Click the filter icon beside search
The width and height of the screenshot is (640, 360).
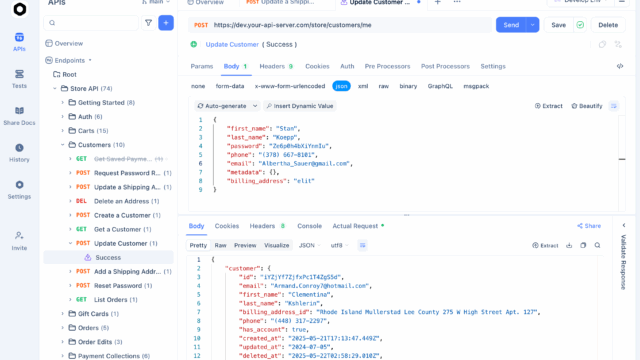point(149,23)
